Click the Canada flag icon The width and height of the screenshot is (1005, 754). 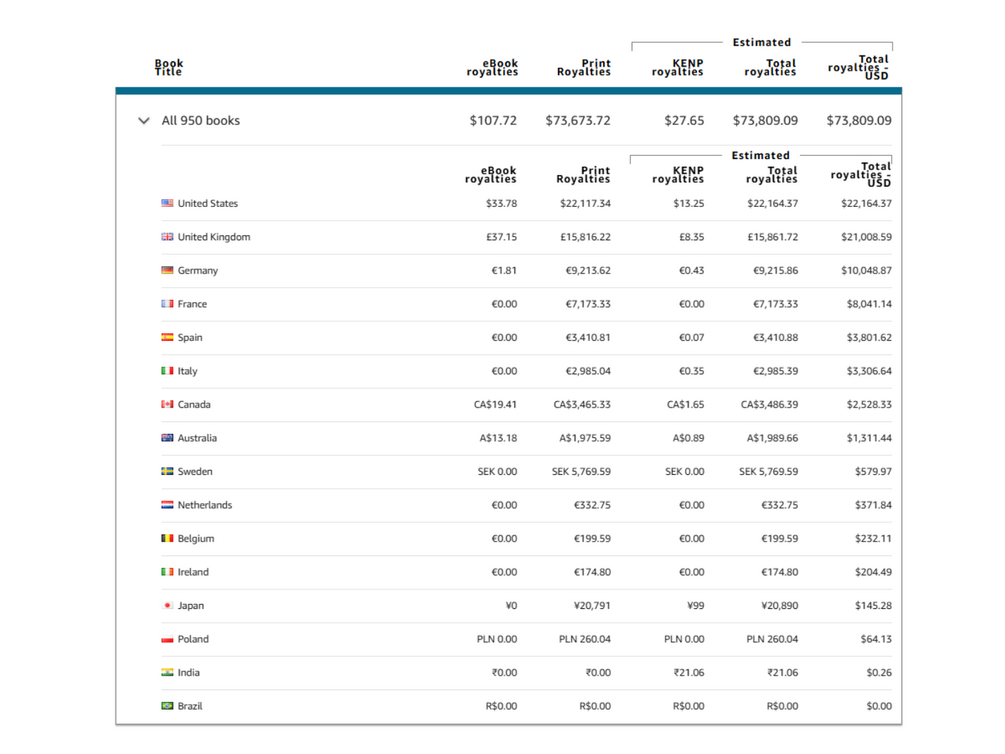pyautogui.click(x=167, y=404)
